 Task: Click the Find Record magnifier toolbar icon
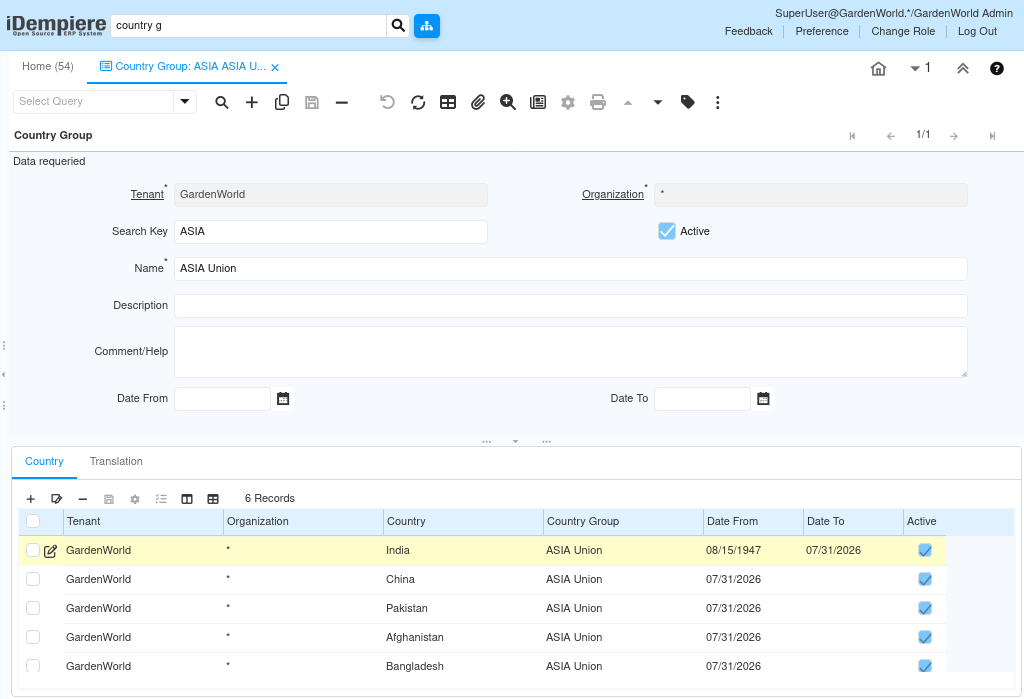pyautogui.click(x=222, y=103)
